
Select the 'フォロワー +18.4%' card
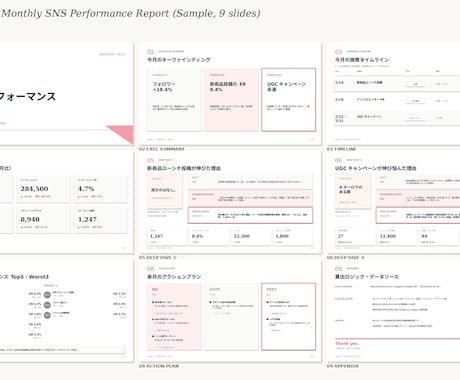(174, 100)
